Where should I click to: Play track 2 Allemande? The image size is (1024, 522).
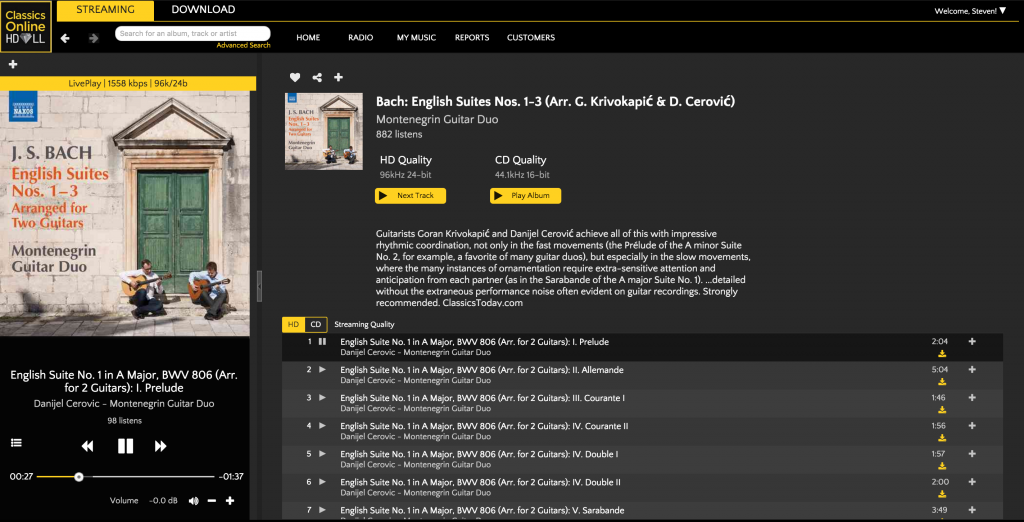(322, 369)
